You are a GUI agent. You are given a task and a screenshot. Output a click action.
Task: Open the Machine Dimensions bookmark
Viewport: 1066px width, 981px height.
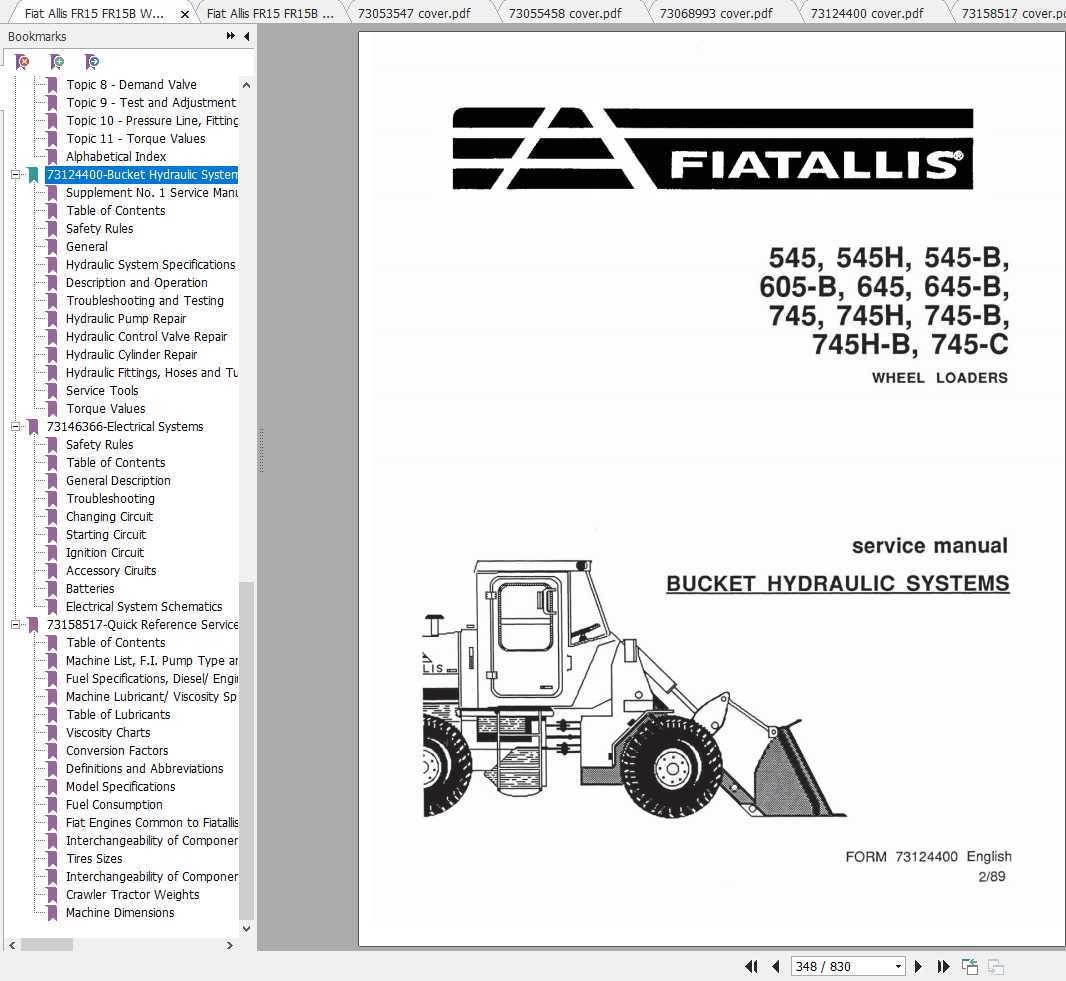120,913
